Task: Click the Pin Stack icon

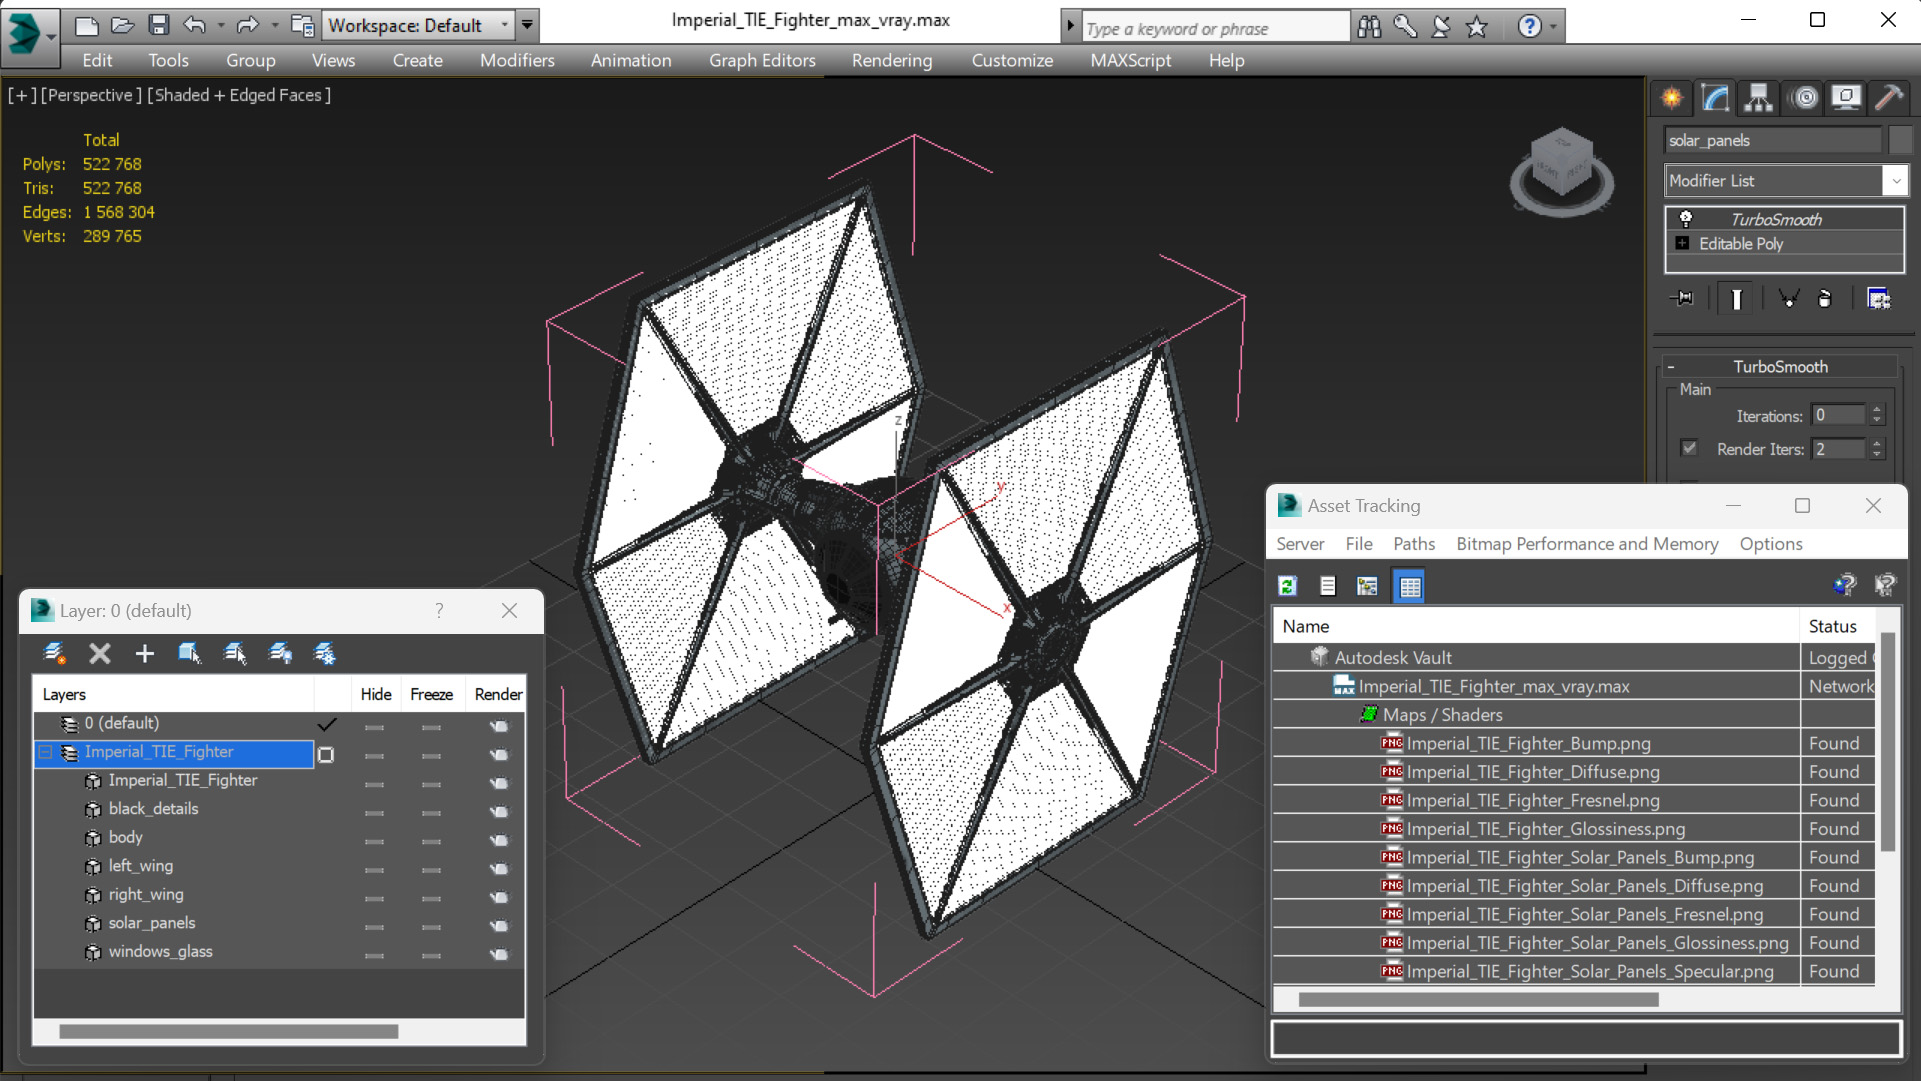Action: (1683, 298)
